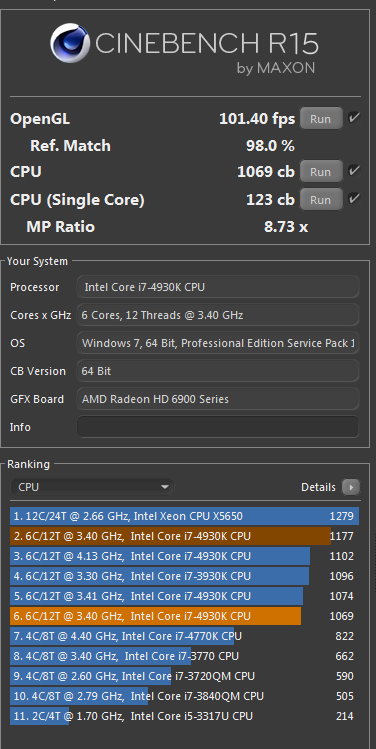
Task: Open the CPU ranking dropdown
Action: 92,487
